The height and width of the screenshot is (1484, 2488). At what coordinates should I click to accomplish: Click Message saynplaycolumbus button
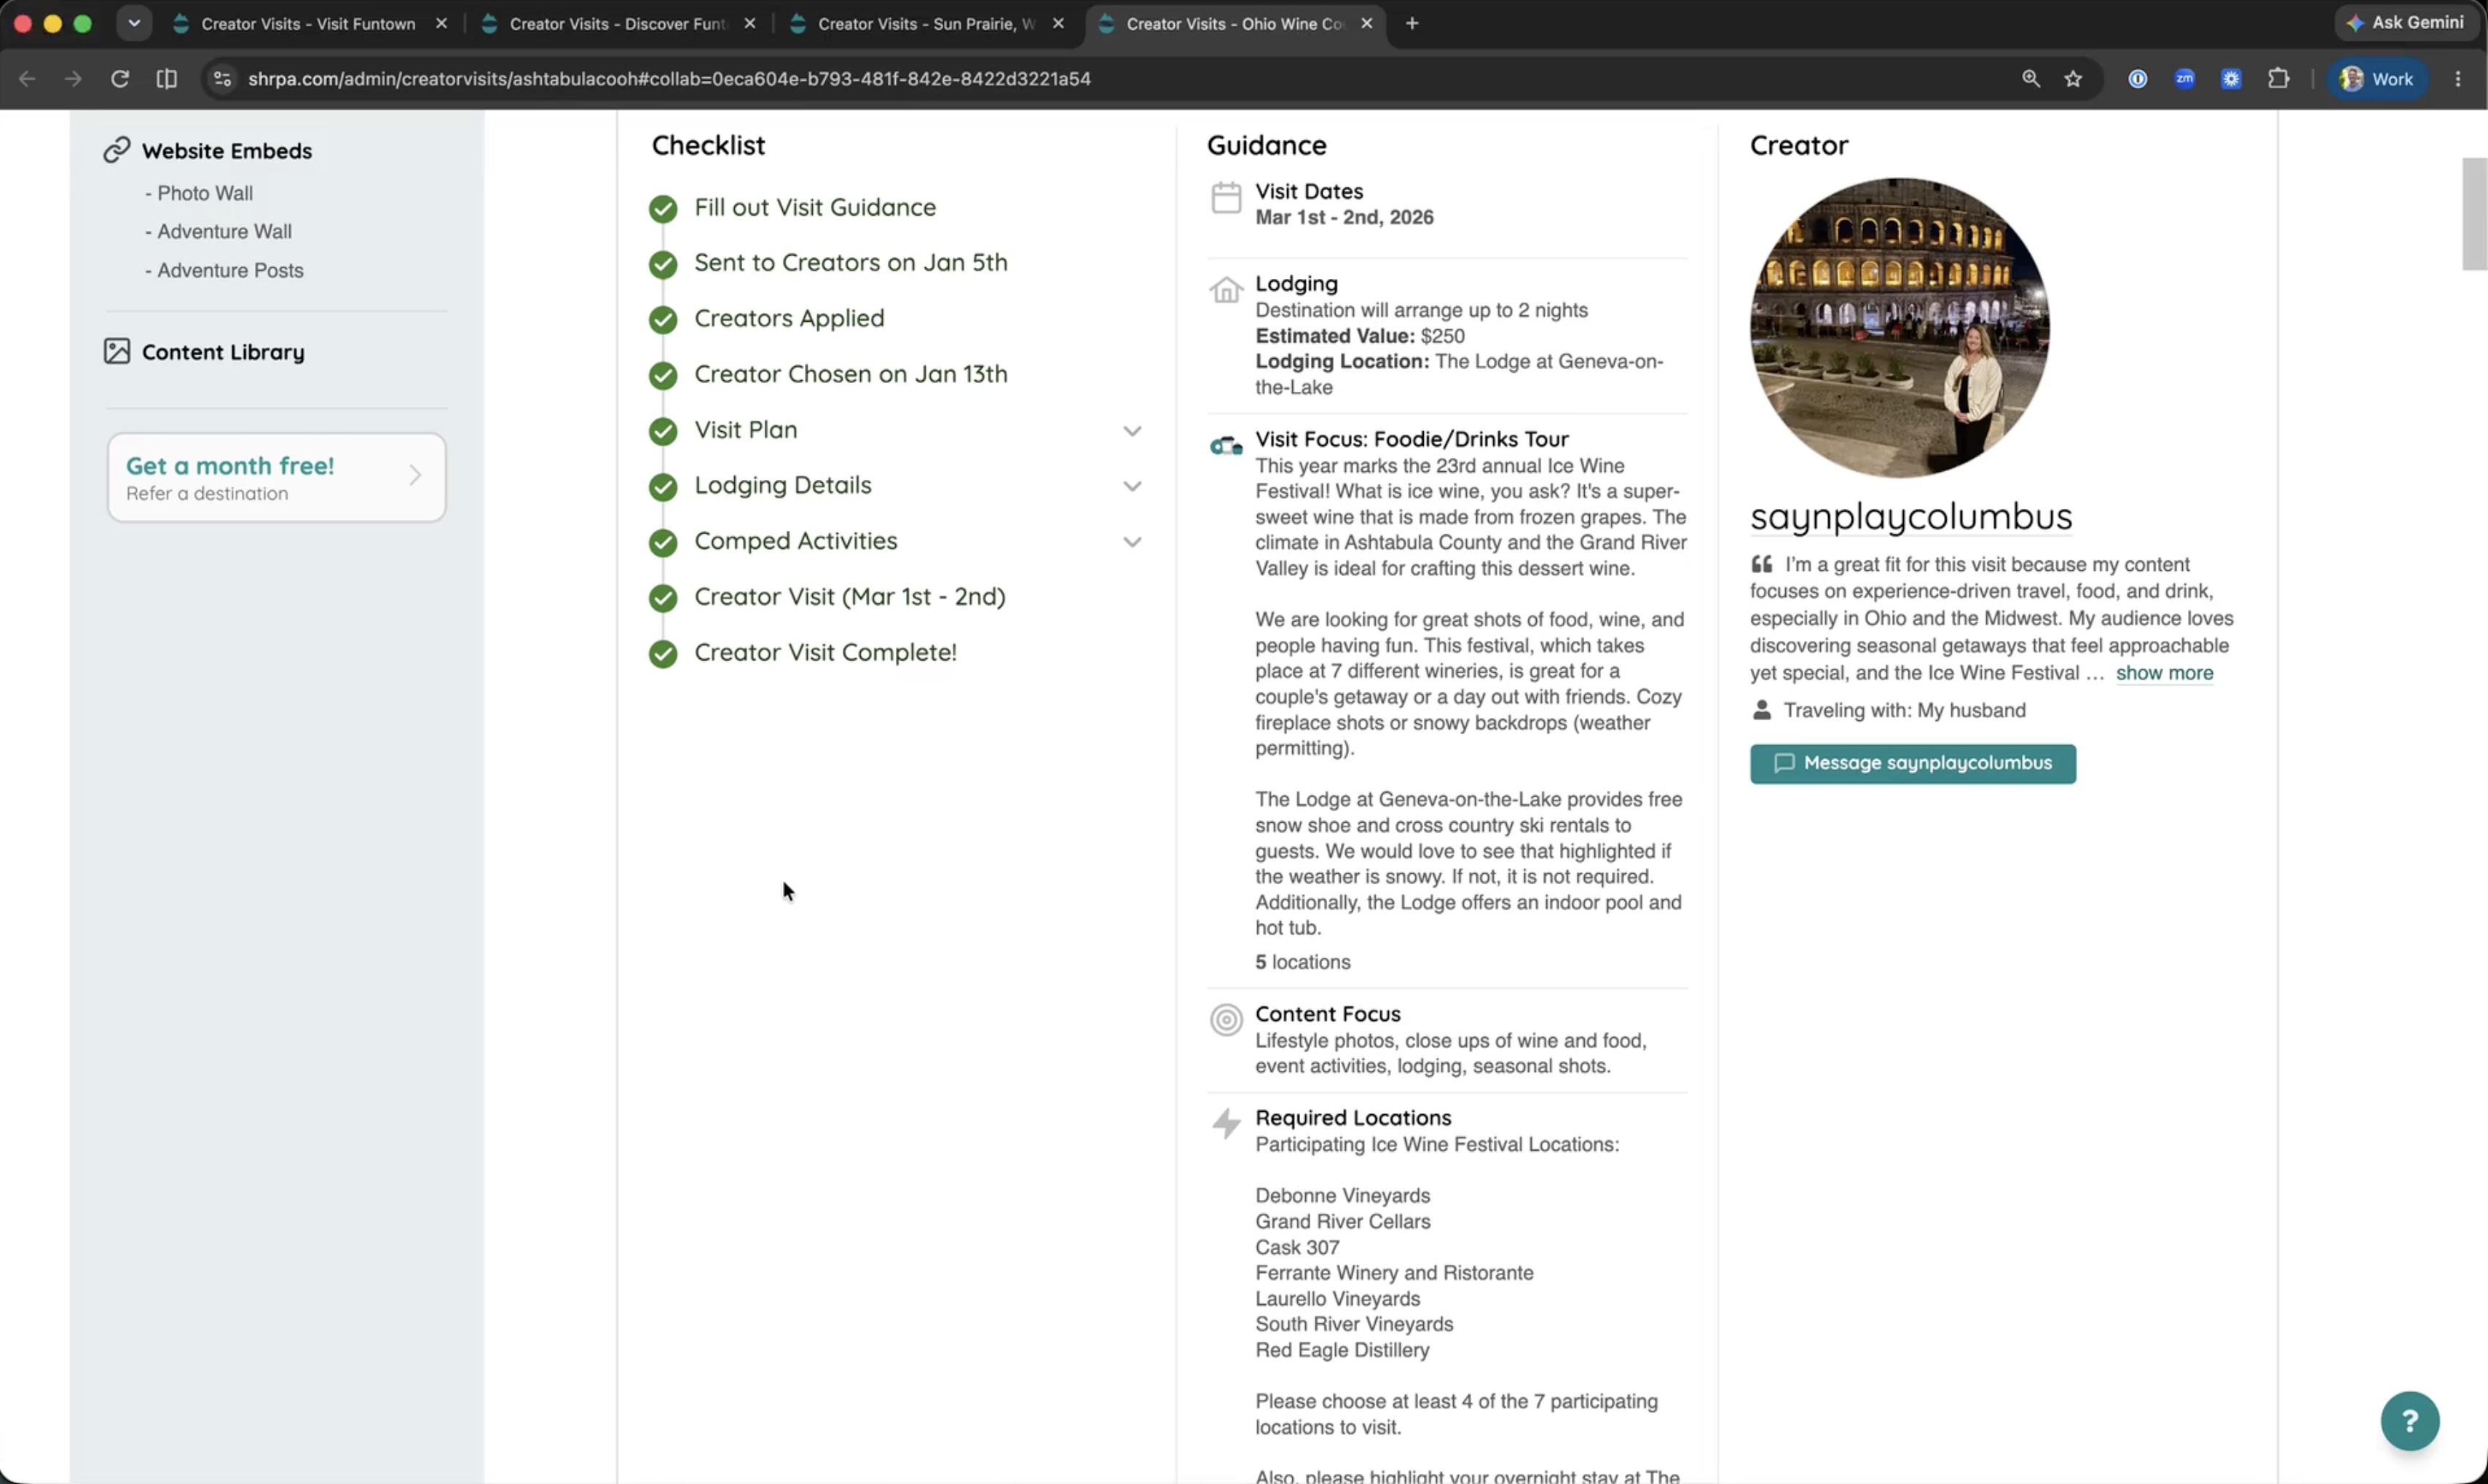tap(1912, 763)
